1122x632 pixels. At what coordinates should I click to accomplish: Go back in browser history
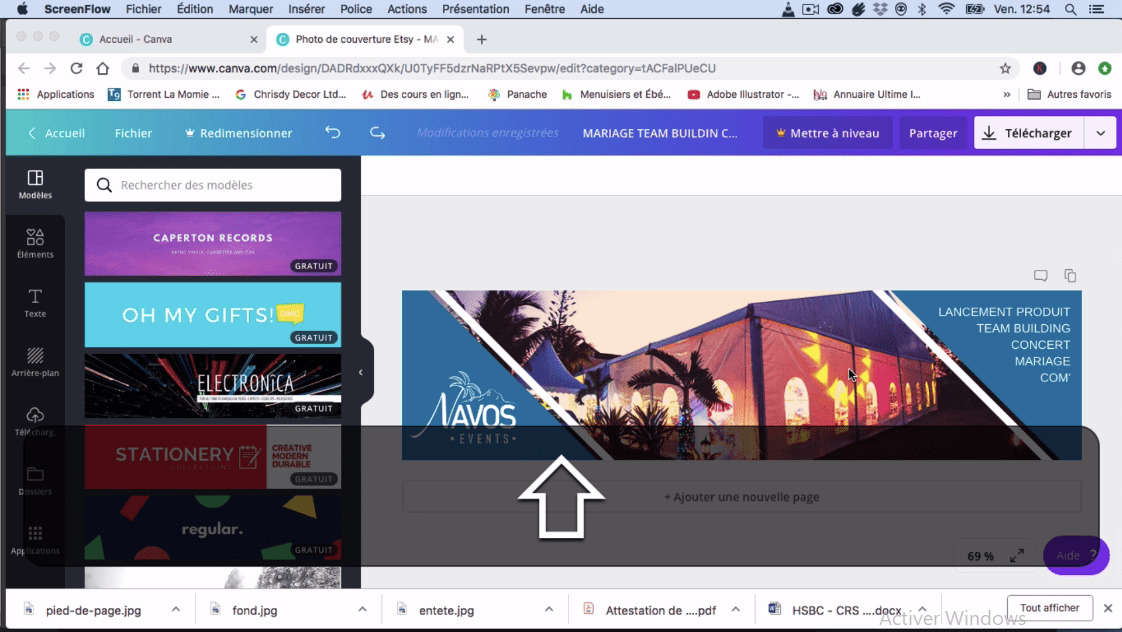[24, 68]
